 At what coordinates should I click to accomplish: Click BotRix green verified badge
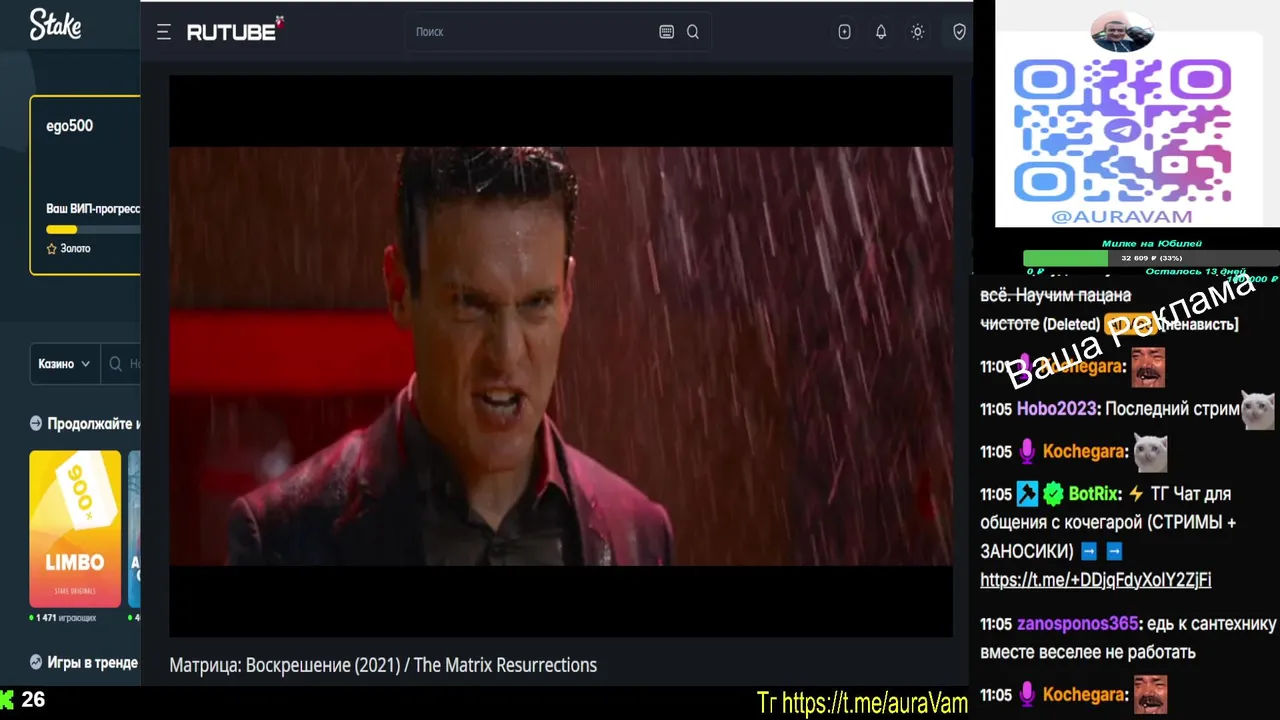click(1053, 494)
